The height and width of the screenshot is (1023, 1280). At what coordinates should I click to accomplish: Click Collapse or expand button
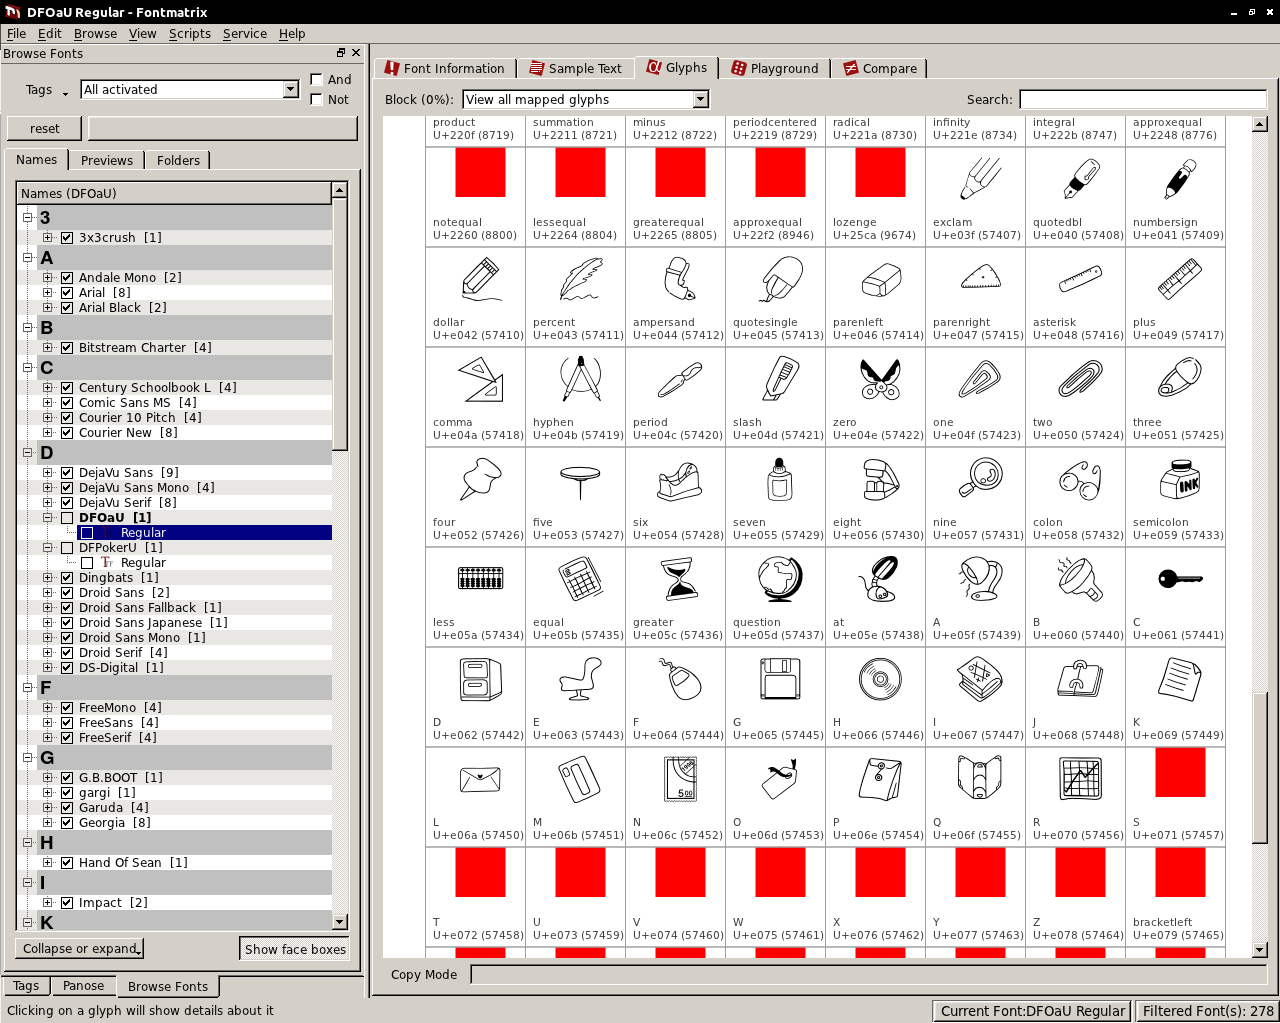point(80,948)
